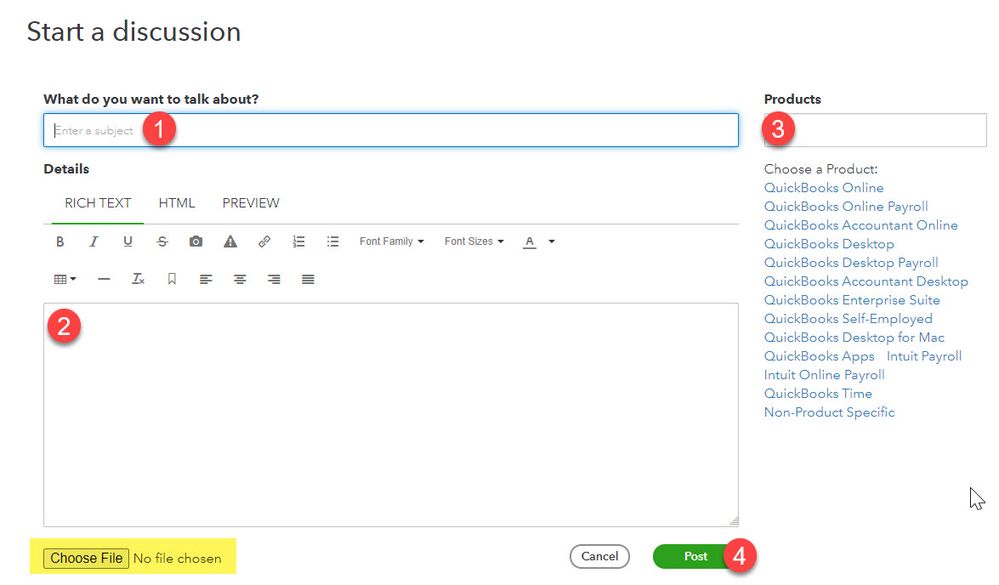The width and height of the screenshot is (999, 585).
Task: Apply the text color button
Action: (529, 242)
